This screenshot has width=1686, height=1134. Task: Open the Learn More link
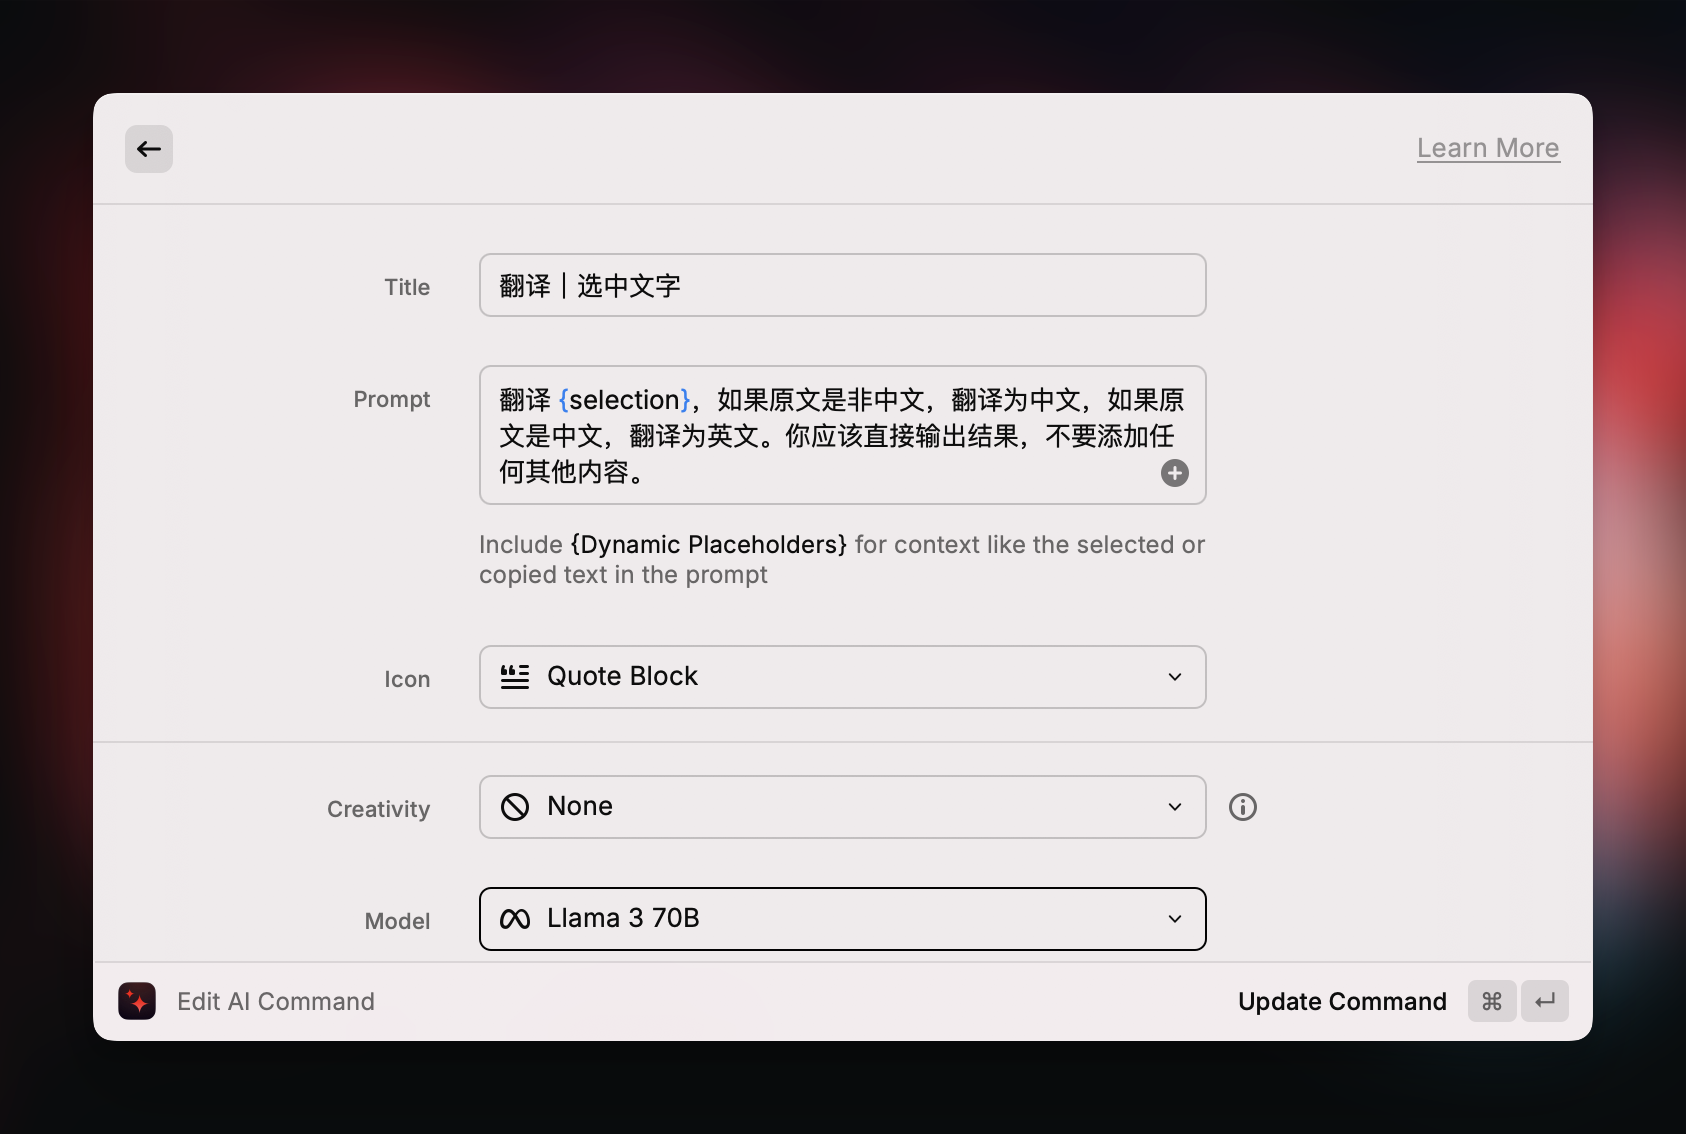click(x=1487, y=147)
